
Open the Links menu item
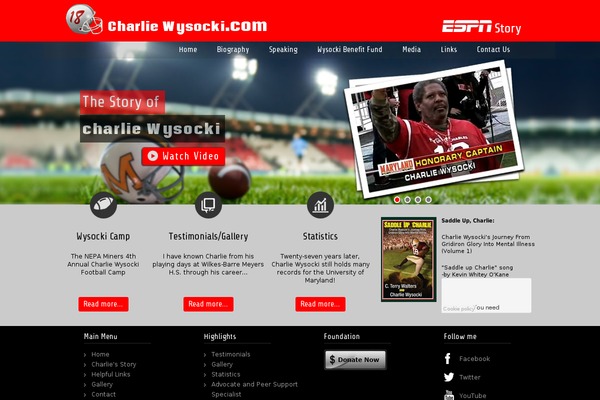pyautogui.click(x=448, y=49)
